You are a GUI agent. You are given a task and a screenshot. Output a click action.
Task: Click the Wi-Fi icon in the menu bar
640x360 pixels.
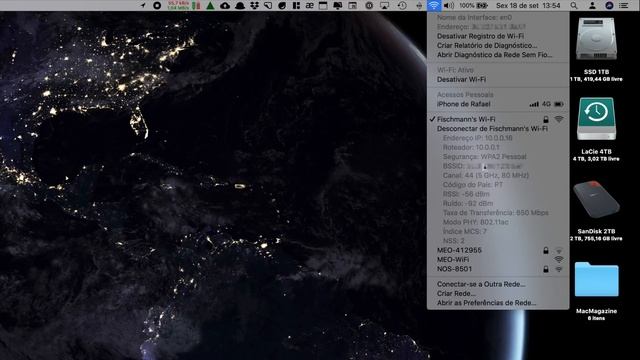434,5
